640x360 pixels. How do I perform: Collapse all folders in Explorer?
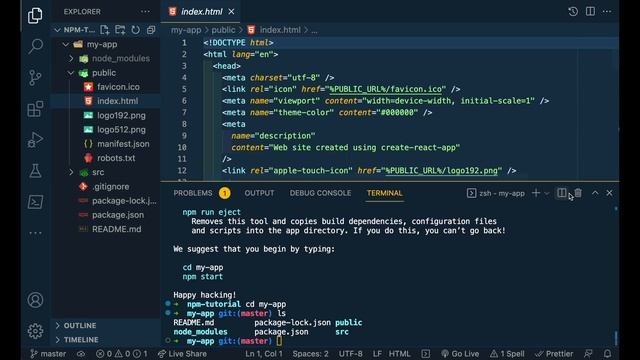[151, 30]
